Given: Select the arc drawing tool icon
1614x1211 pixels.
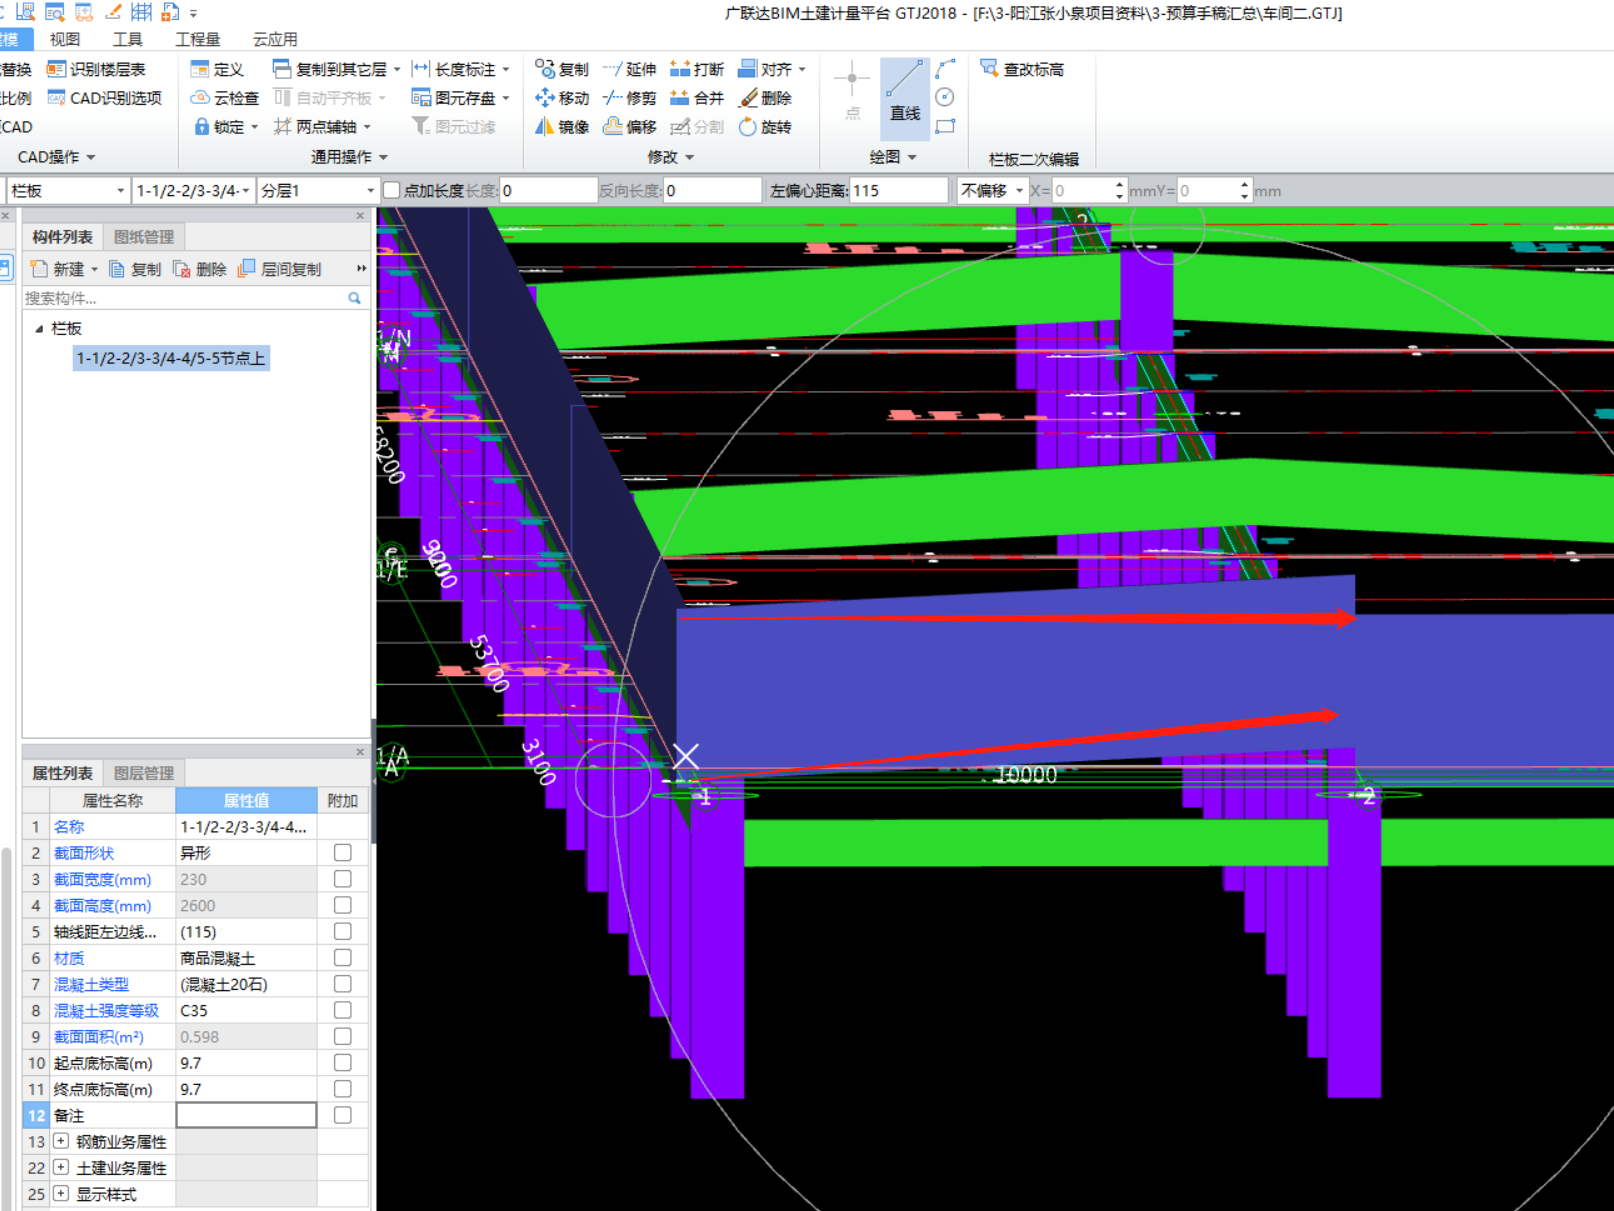Looking at the screenshot, I should pos(945,68).
